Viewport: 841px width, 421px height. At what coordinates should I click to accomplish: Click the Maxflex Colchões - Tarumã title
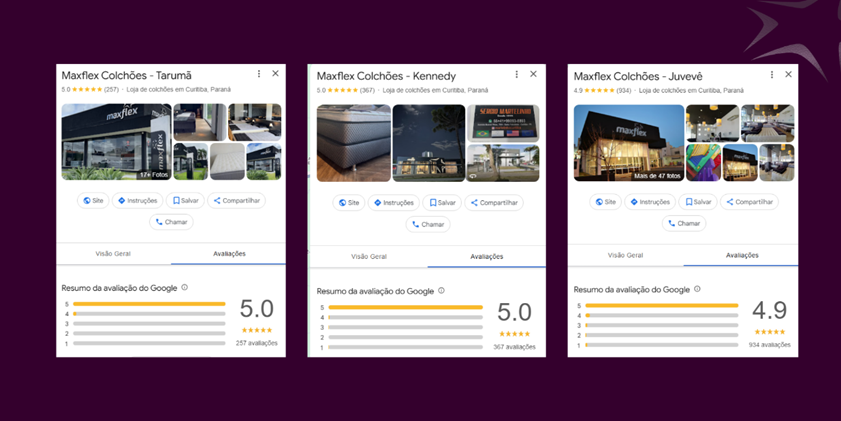click(x=127, y=75)
